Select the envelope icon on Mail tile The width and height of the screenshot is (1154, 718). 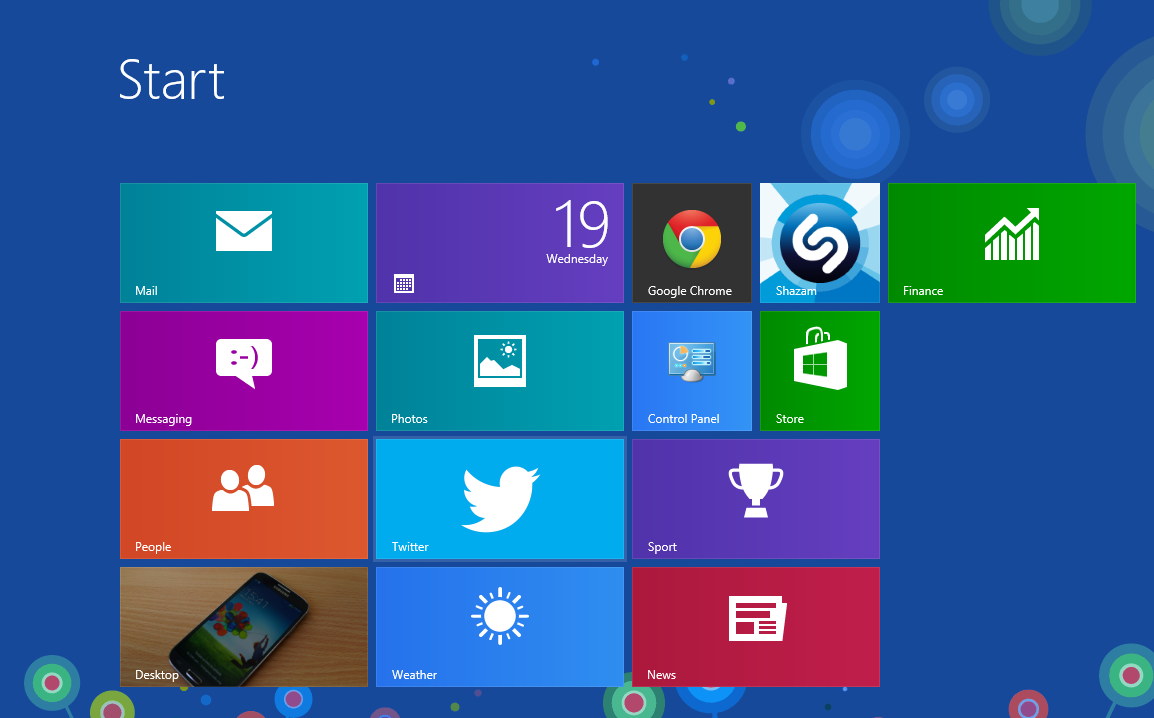point(243,231)
